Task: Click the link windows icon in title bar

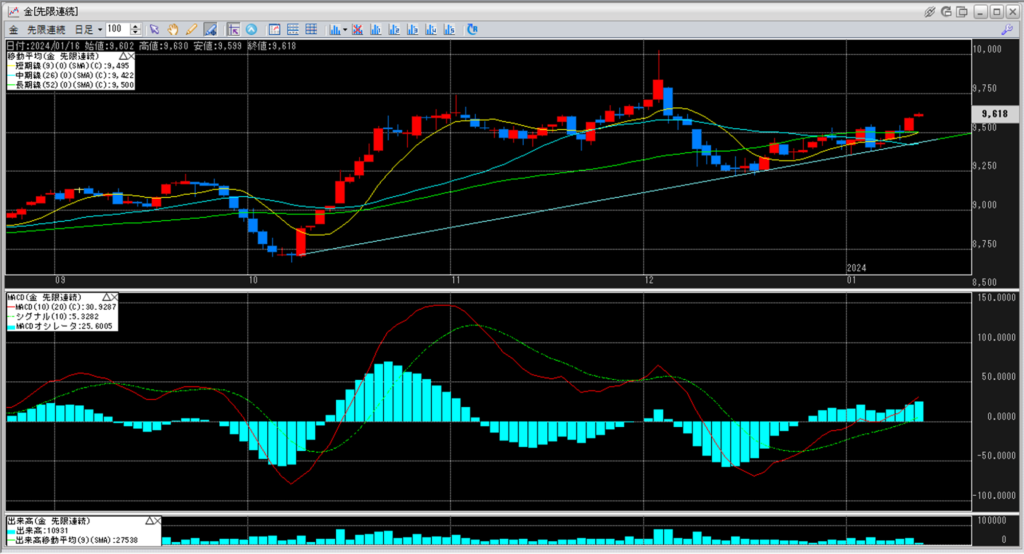Action: (931, 10)
